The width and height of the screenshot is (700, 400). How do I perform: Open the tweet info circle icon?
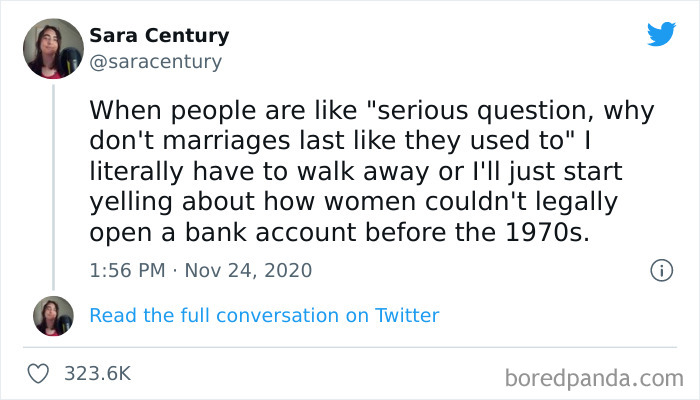tap(660, 270)
